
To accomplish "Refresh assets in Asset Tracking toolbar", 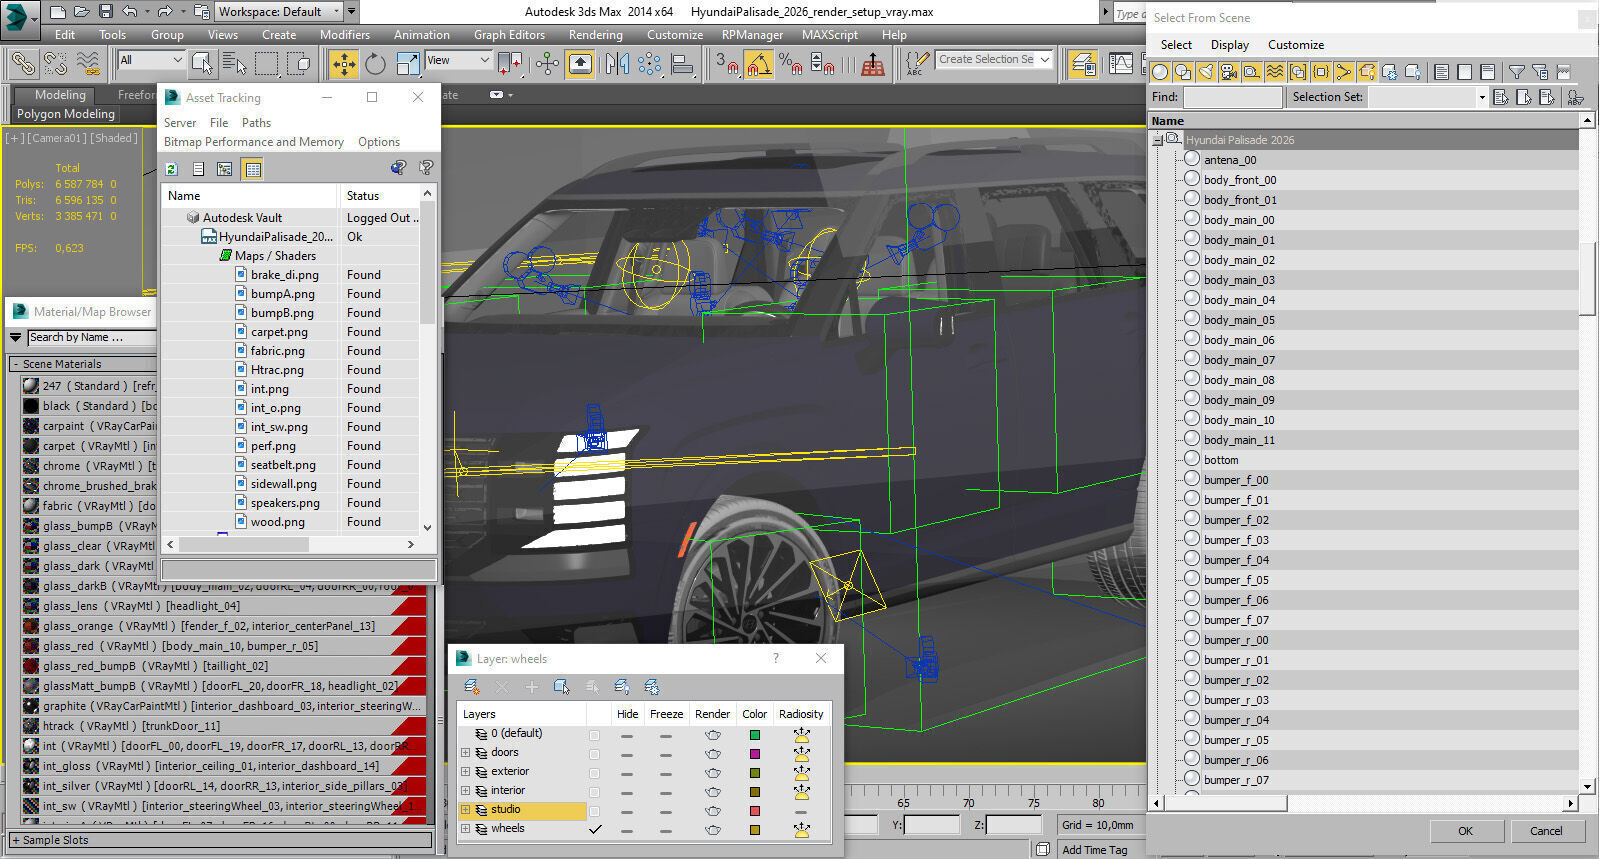I will pyautogui.click(x=171, y=169).
